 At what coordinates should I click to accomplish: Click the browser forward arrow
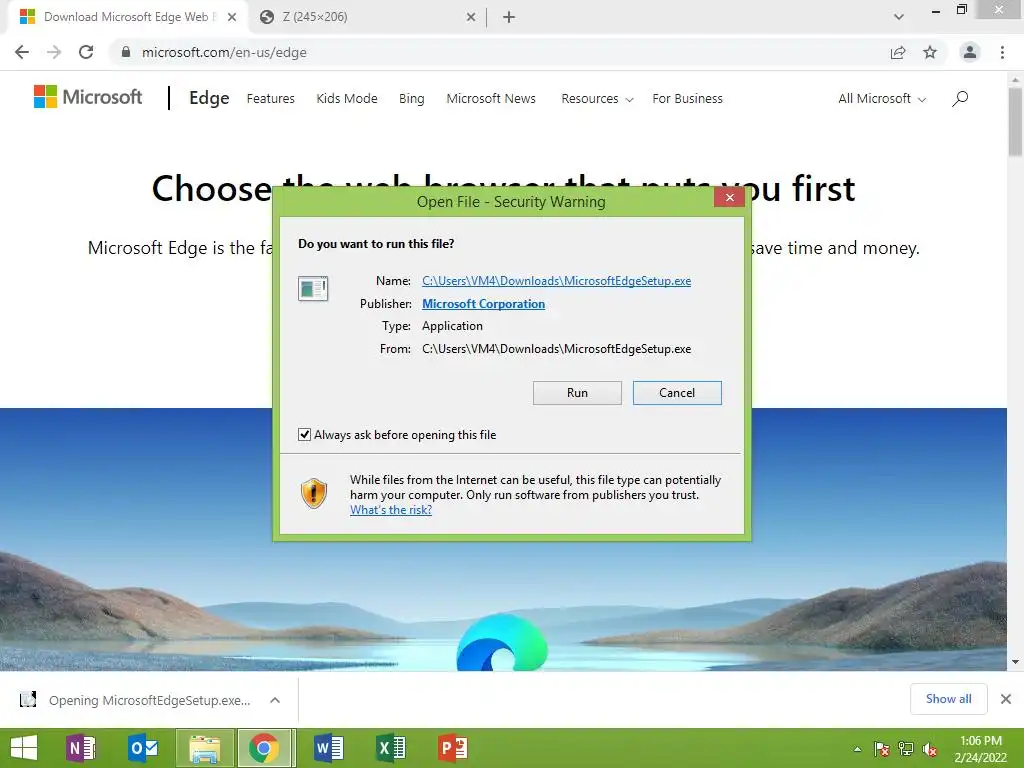point(54,52)
